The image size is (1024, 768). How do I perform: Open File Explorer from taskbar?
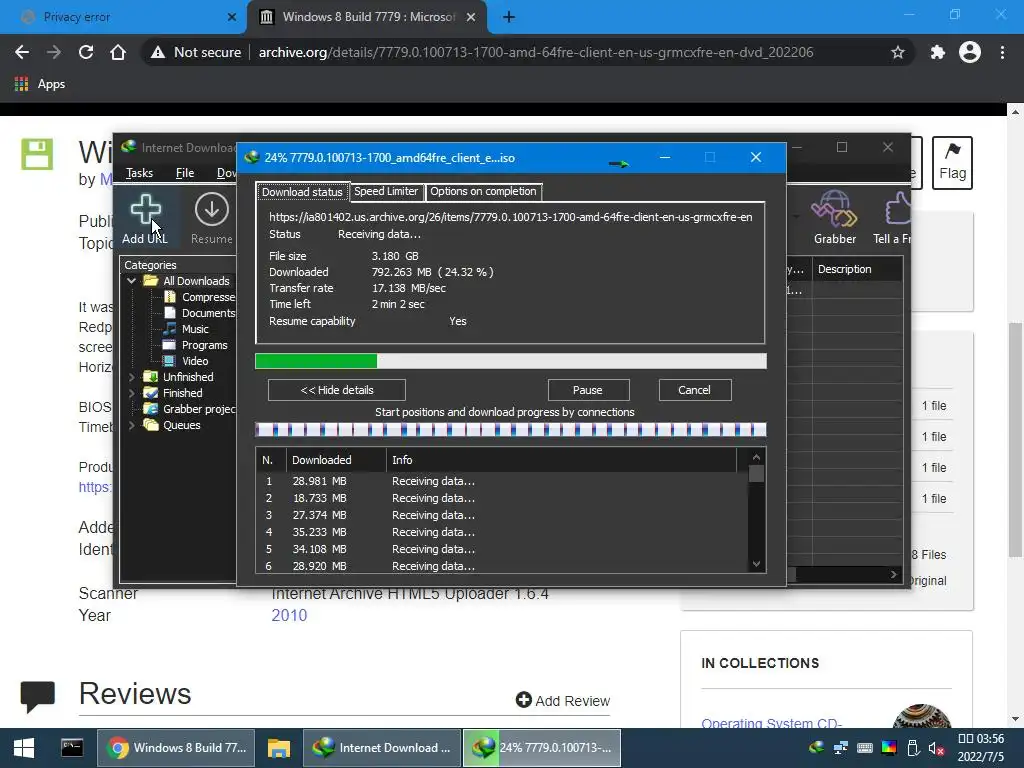click(x=279, y=748)
